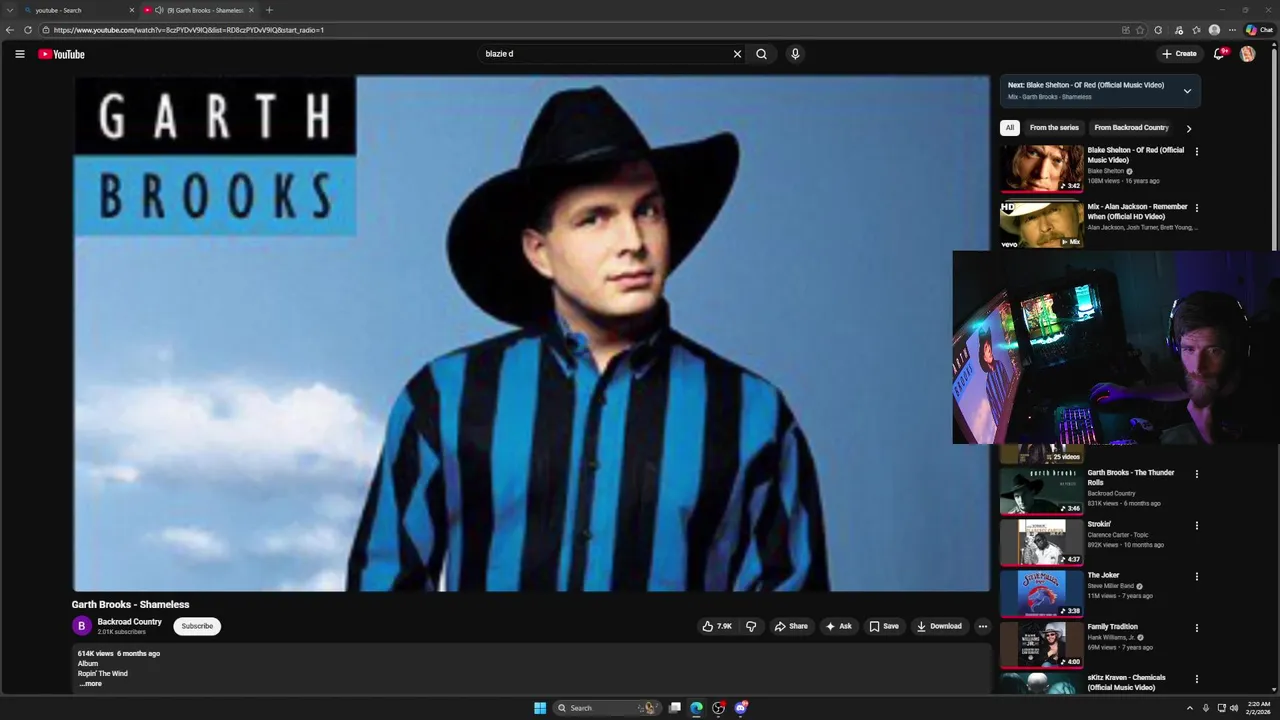Image resolution: width=1280 pixels, height=720 pixels.
Task: Open Family Tradition video thumbnail
Action: pyautogui.click(x=1041, y=645)
